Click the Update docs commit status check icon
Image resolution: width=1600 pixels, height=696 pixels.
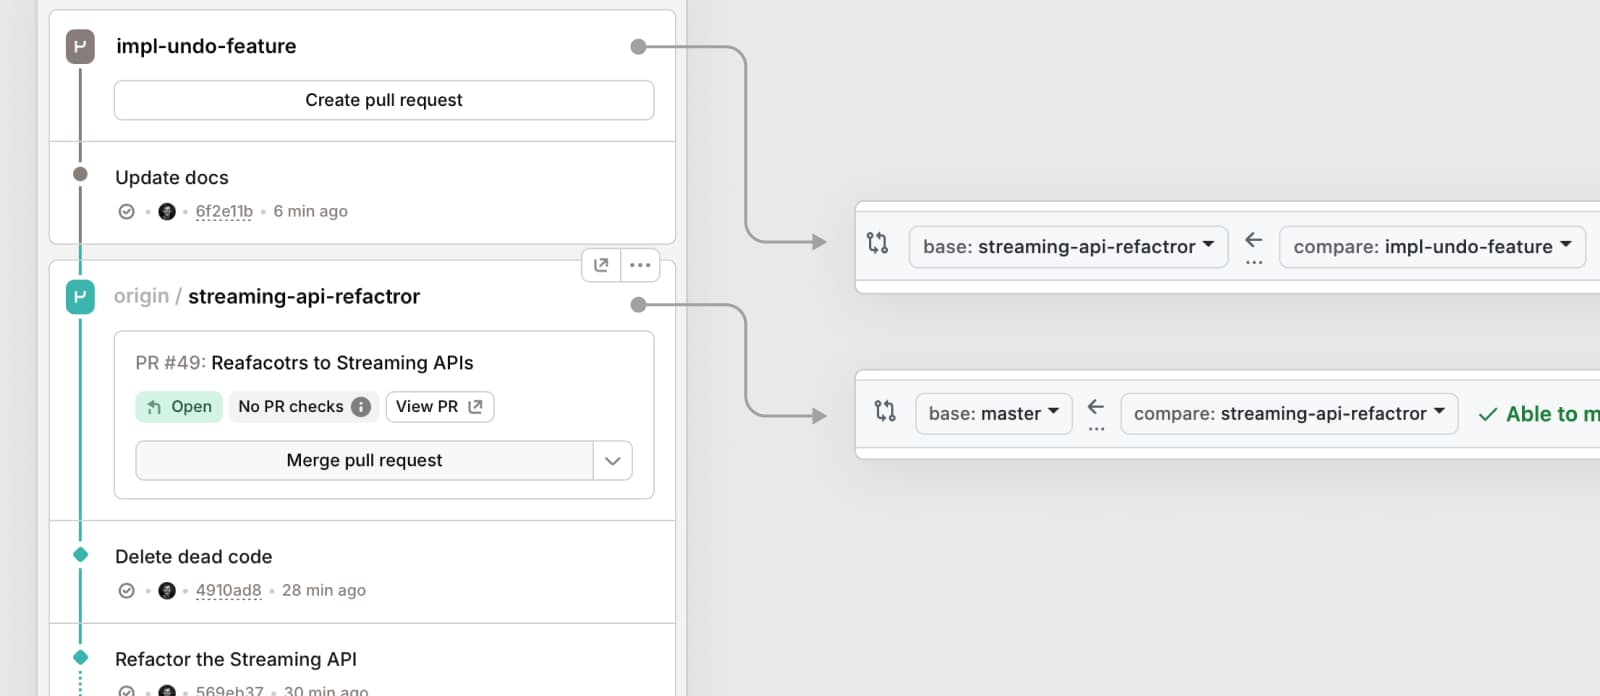pos(127,212)
